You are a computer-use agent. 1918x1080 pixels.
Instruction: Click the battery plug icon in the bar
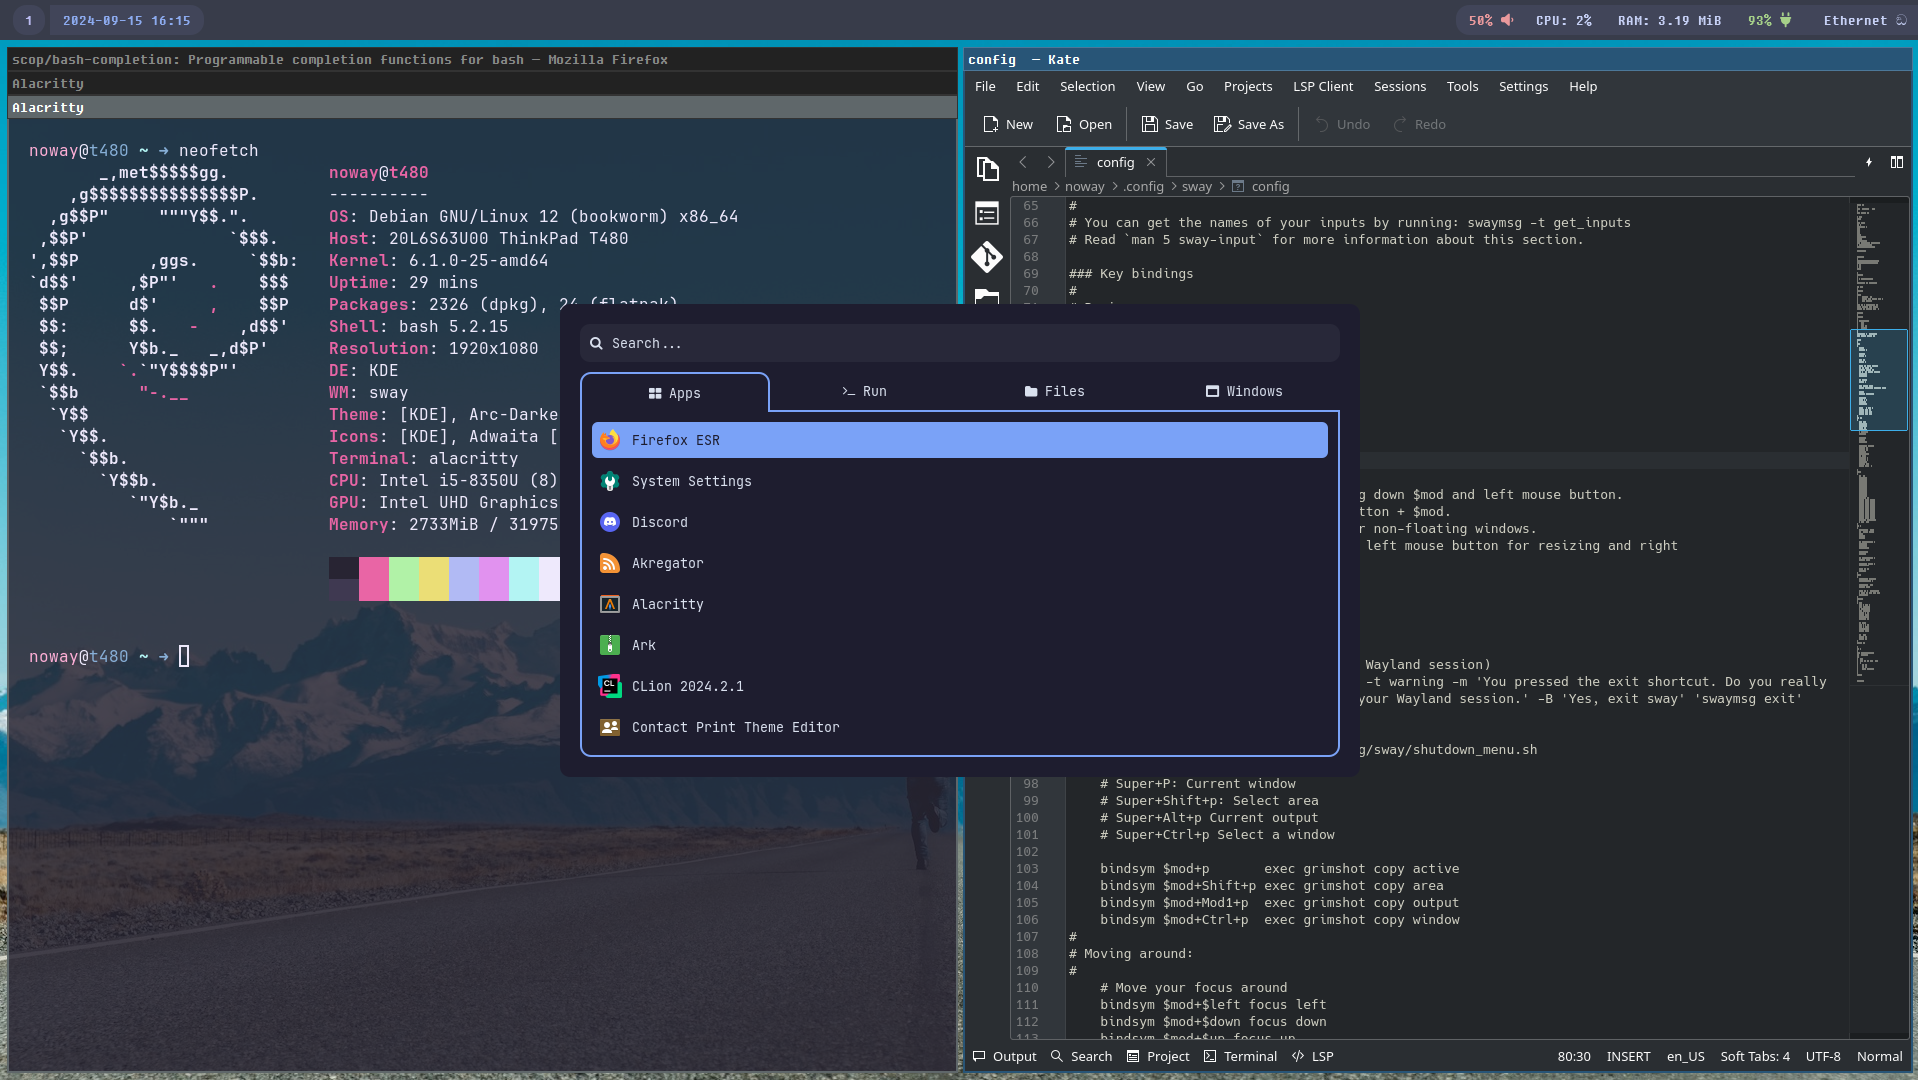pyautogui.click(x=1785, y=20)
